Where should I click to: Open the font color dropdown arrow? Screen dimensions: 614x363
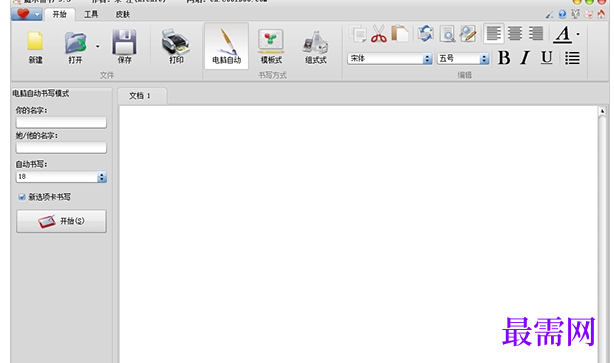(x=578, y=34)
